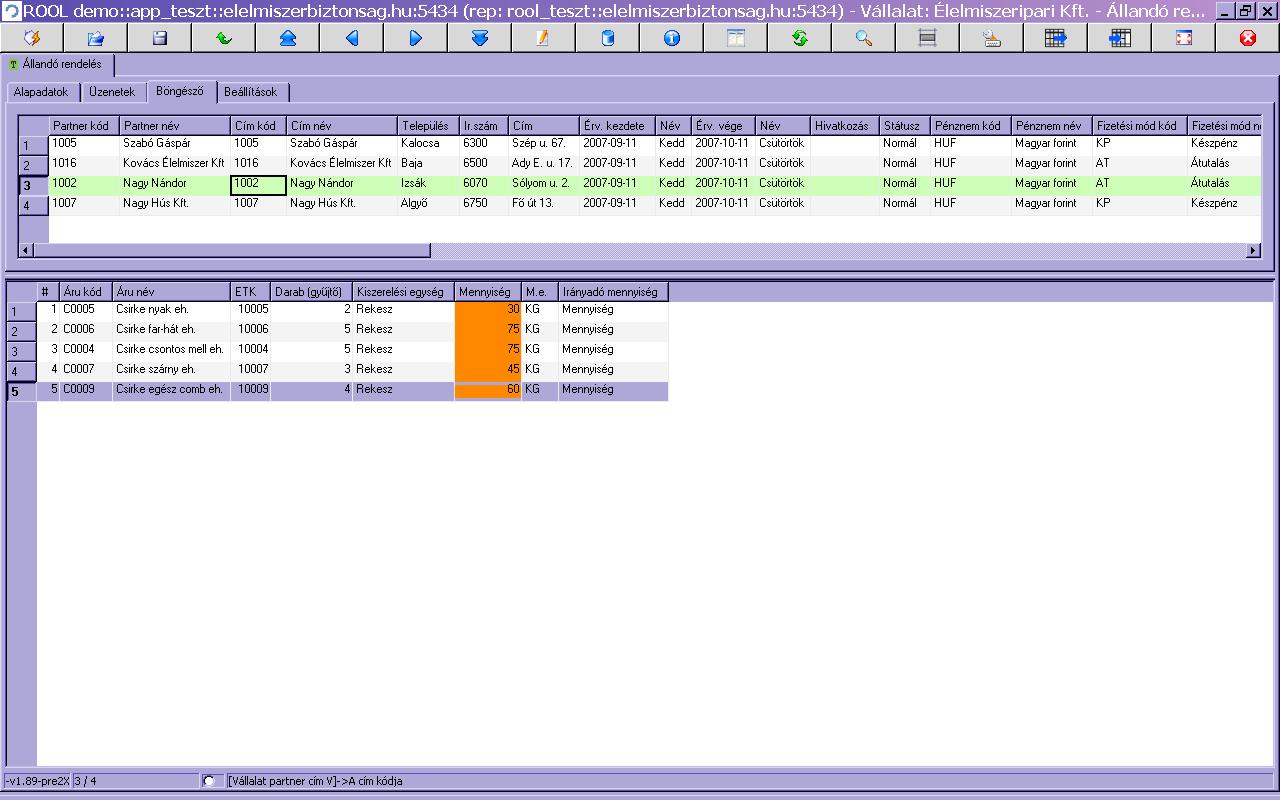The image size is (1280, 800).
Task: Jump to first record using the top arrow icon
Action: pyautogui.click(x=287, y=38)
